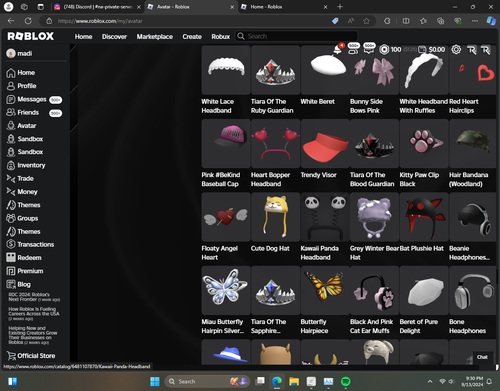Open the notifications bell icon

click(x=337, y=50)
